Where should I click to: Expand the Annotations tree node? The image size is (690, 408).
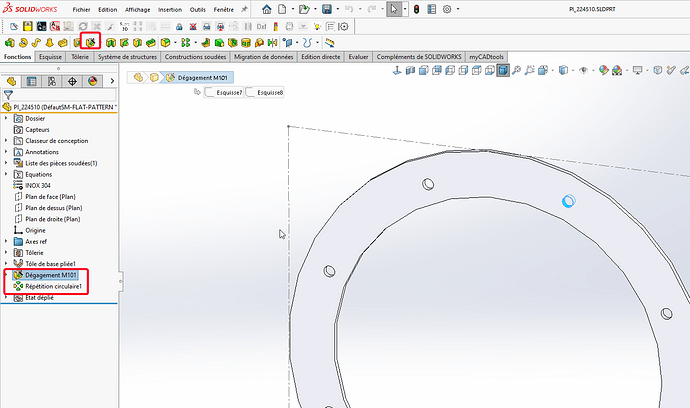(6, 151)
